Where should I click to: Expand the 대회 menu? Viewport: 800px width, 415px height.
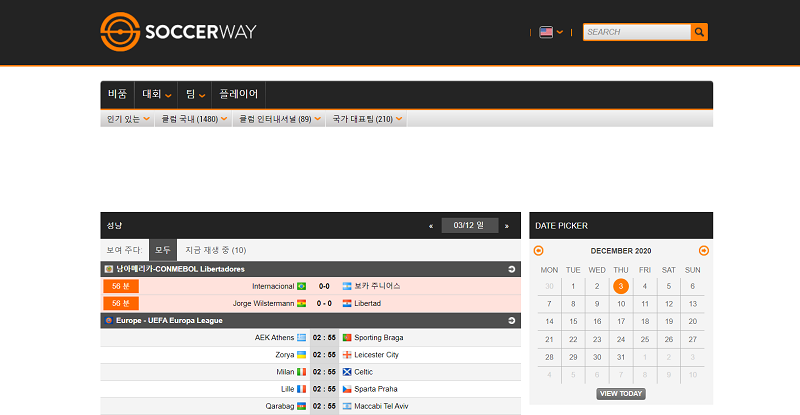point(156,94)
